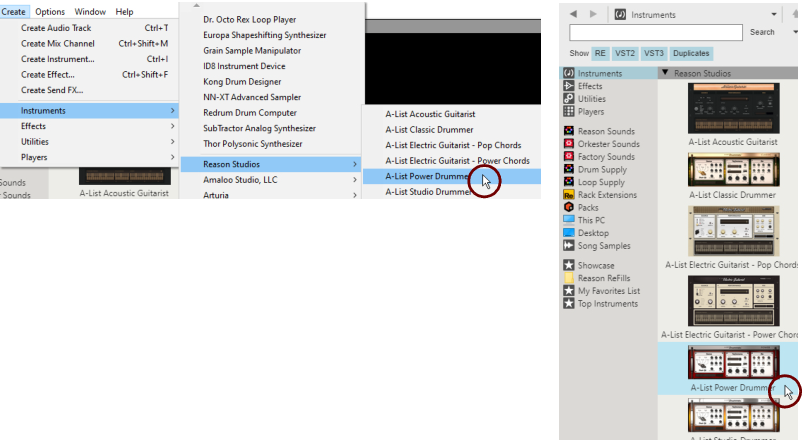Select Grain Sample Manipulator

pos(252,50)
